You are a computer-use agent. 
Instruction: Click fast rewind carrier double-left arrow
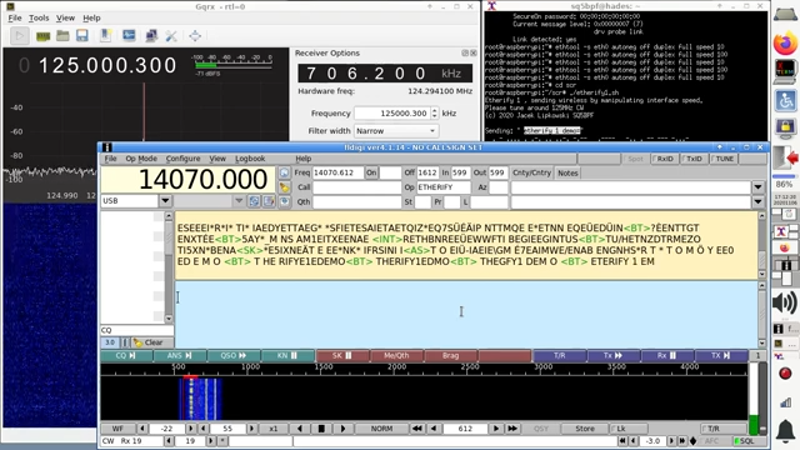tap(417, 429)
